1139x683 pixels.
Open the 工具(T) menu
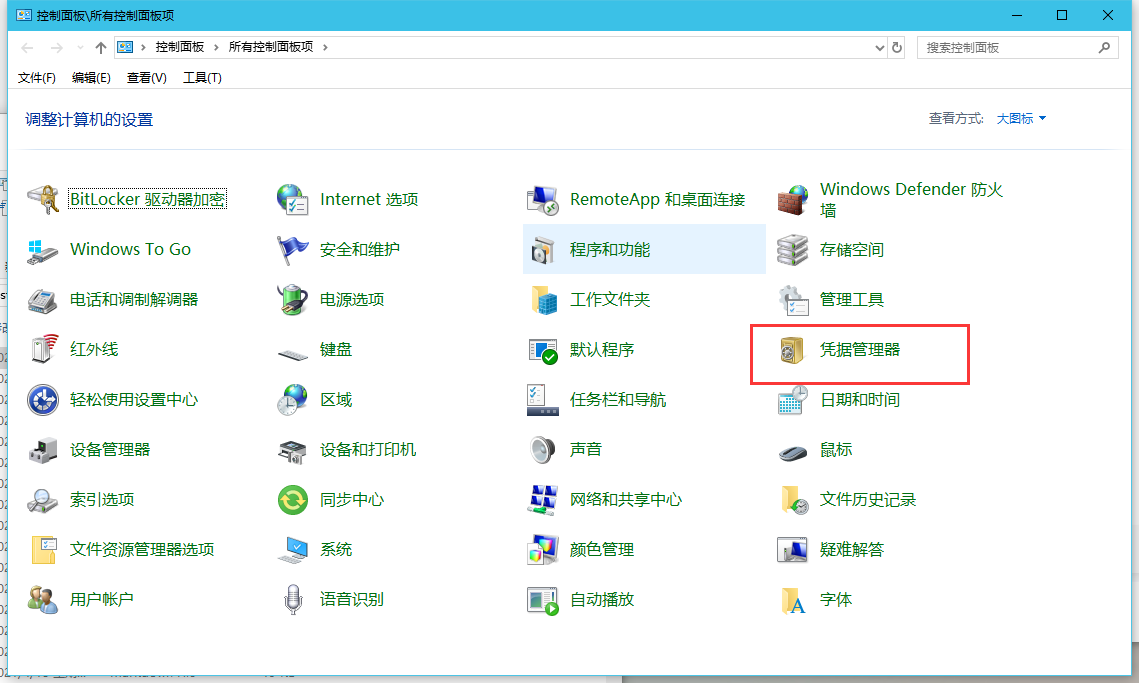202,78
